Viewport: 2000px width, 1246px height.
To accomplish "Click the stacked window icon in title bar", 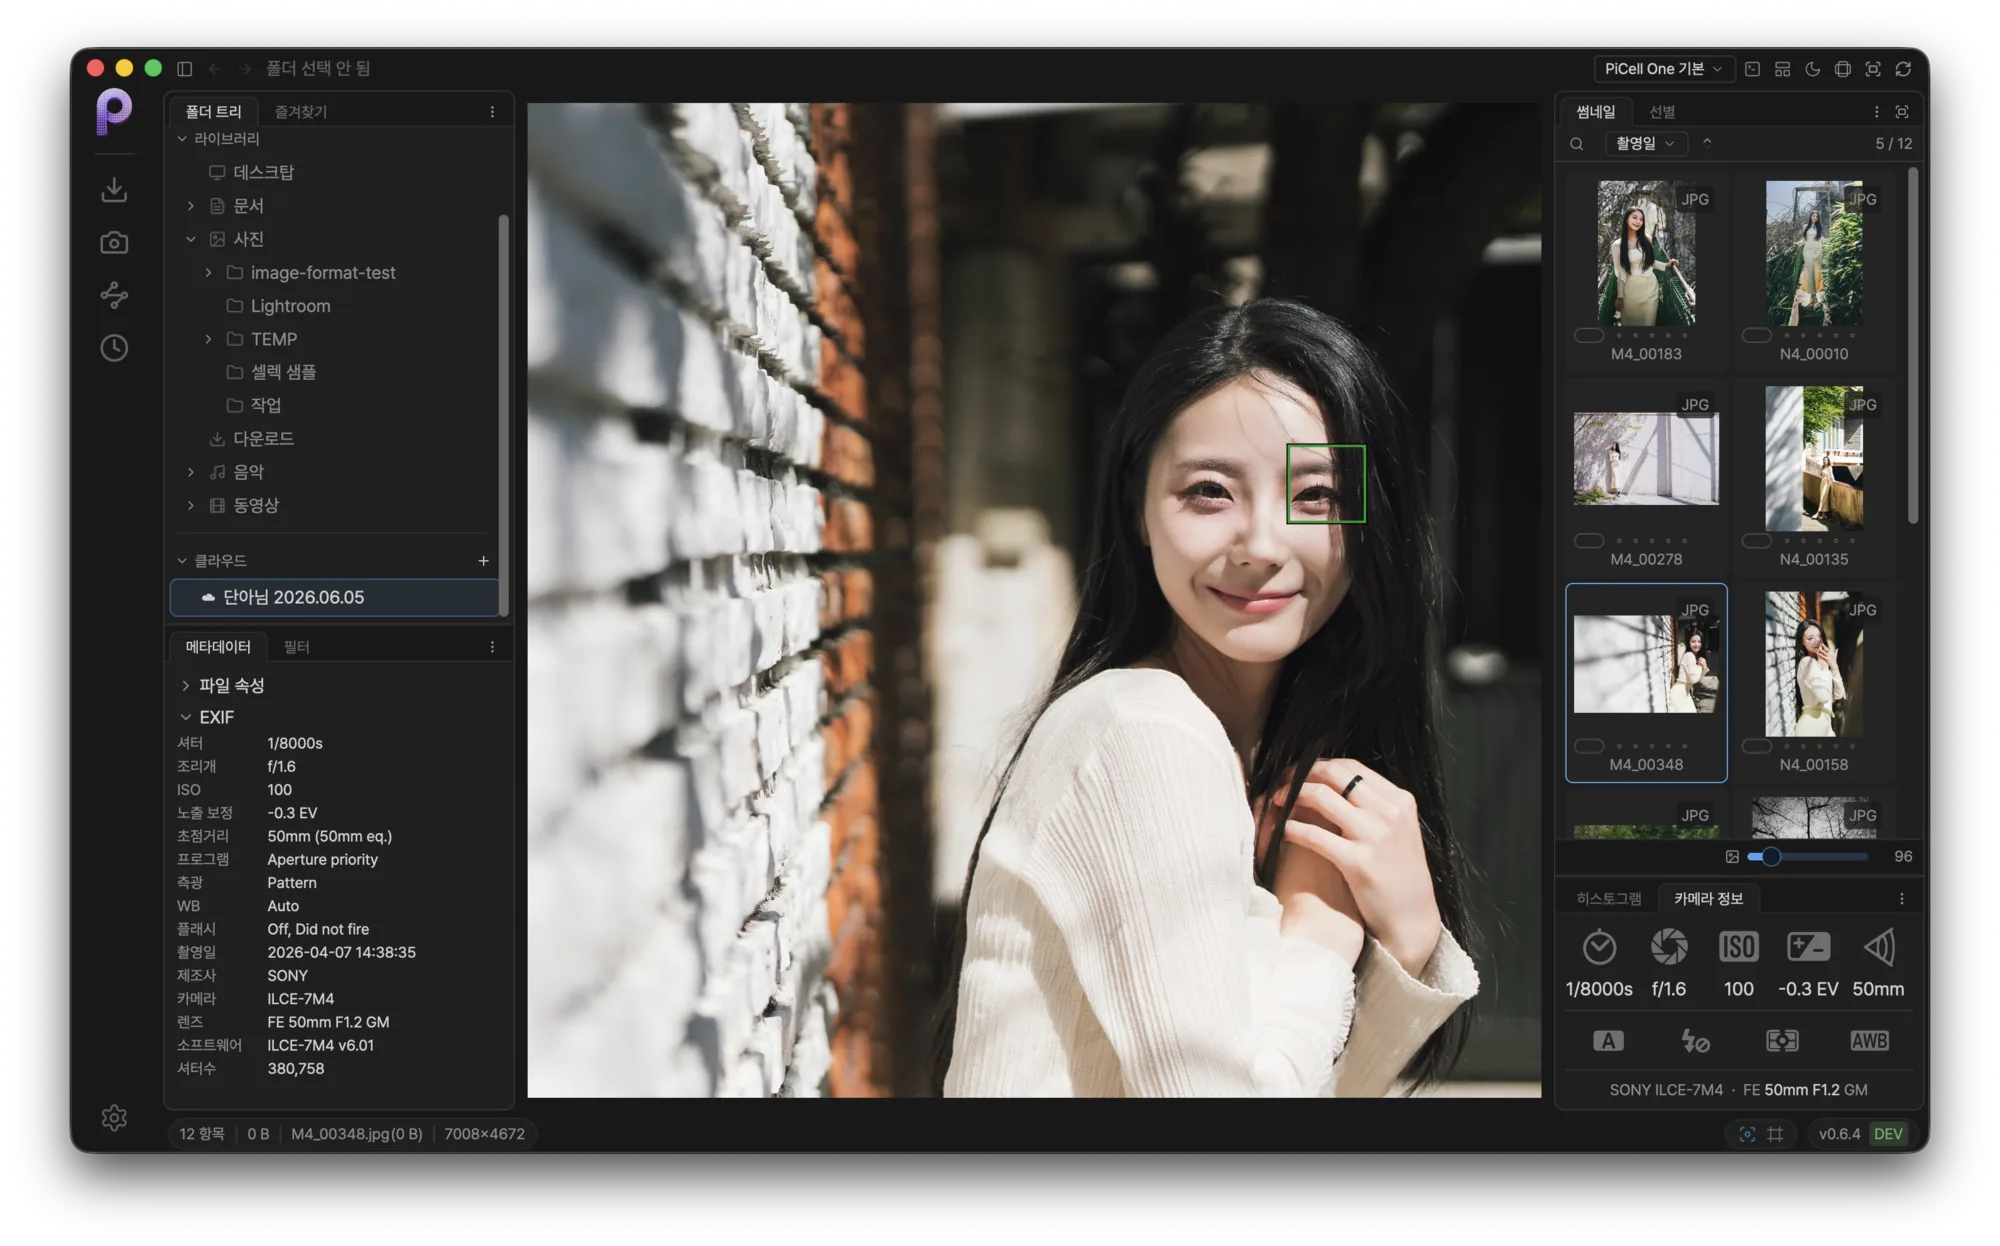I will [1842, 69].
